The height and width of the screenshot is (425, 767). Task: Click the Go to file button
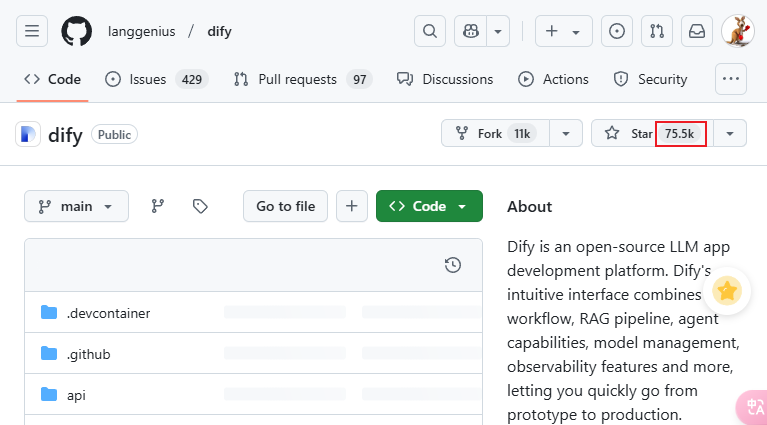(285, 206)
